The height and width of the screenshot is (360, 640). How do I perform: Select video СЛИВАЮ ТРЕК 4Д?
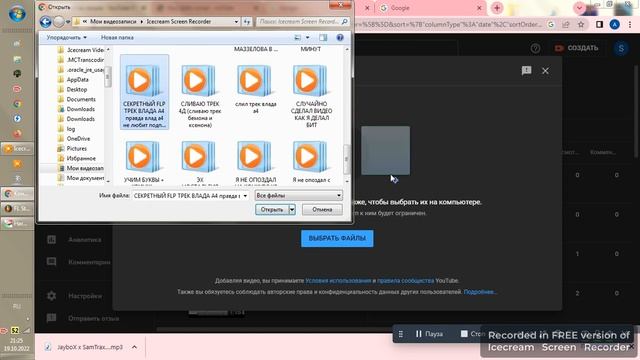click(x=200, y=96)
